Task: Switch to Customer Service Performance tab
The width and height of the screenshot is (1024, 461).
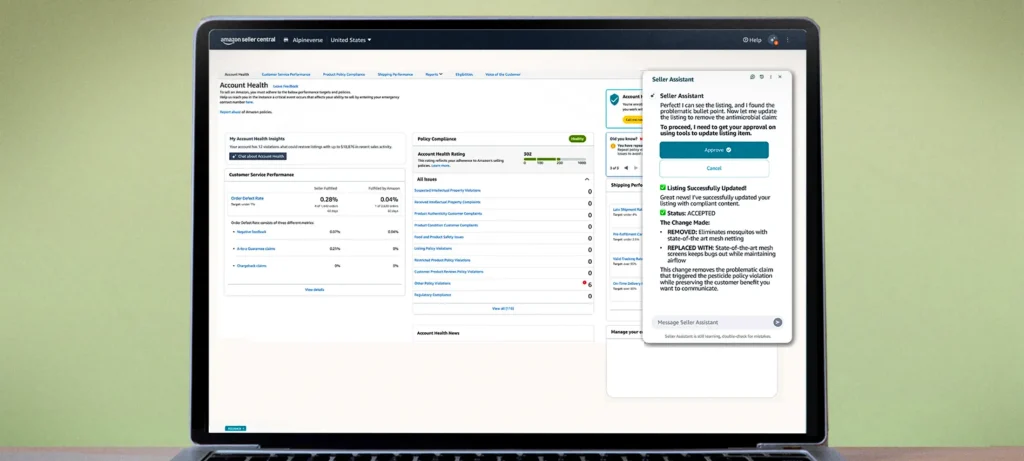Action: [286, 74]
